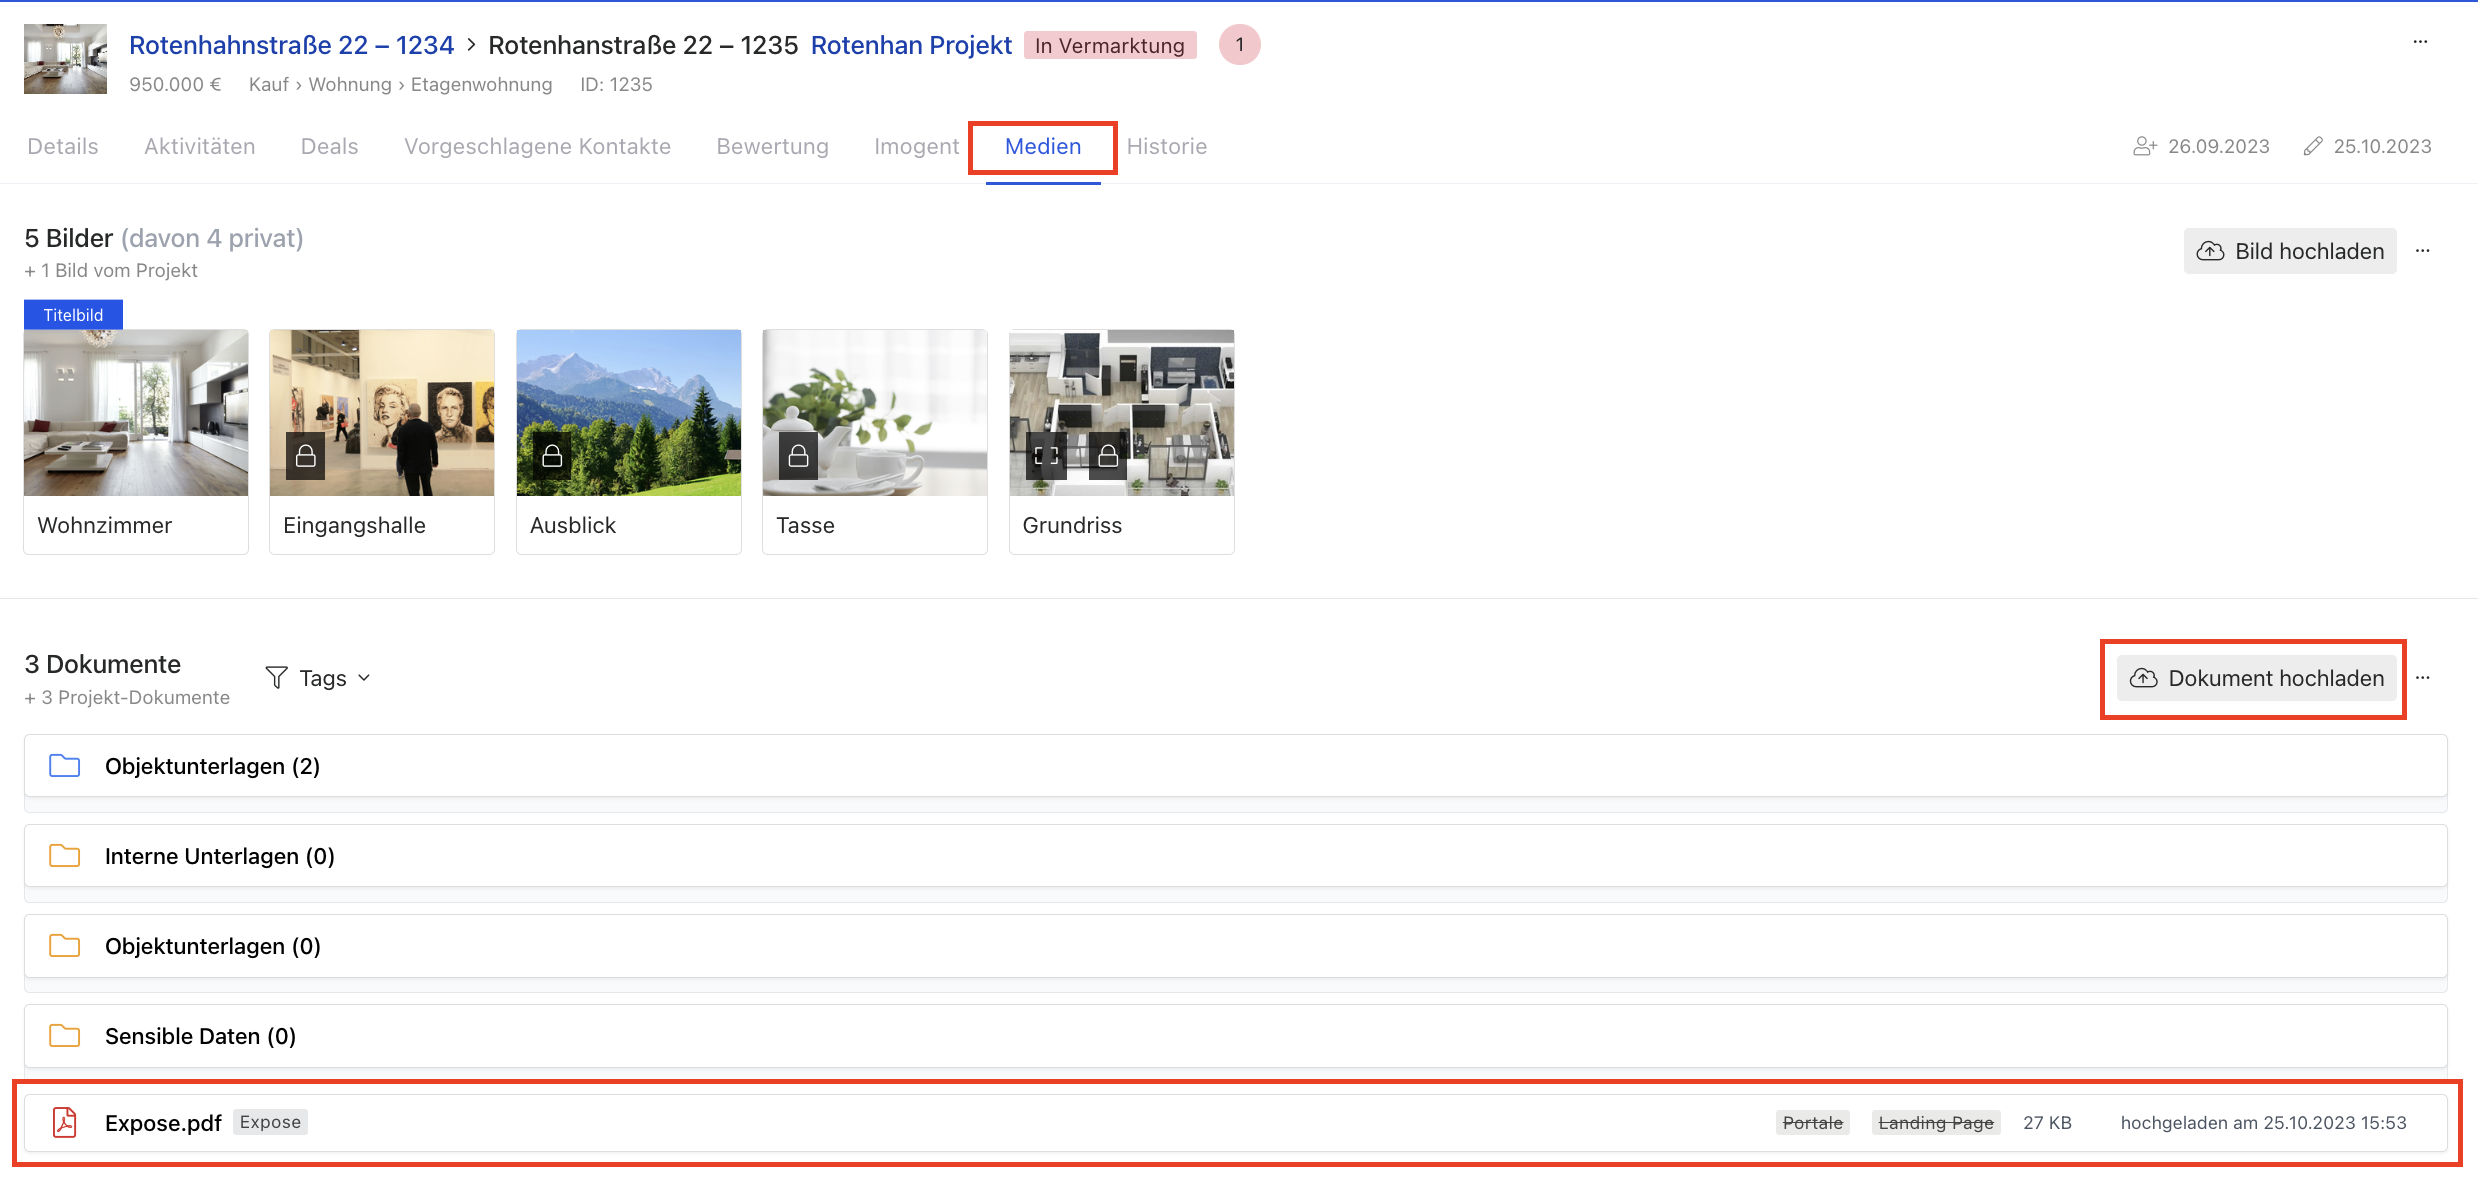Expand Sensible Daten (0) folder
Image resolution: width=2478 pixels, height=1200 pixels.
click(x=200, y=1036)
